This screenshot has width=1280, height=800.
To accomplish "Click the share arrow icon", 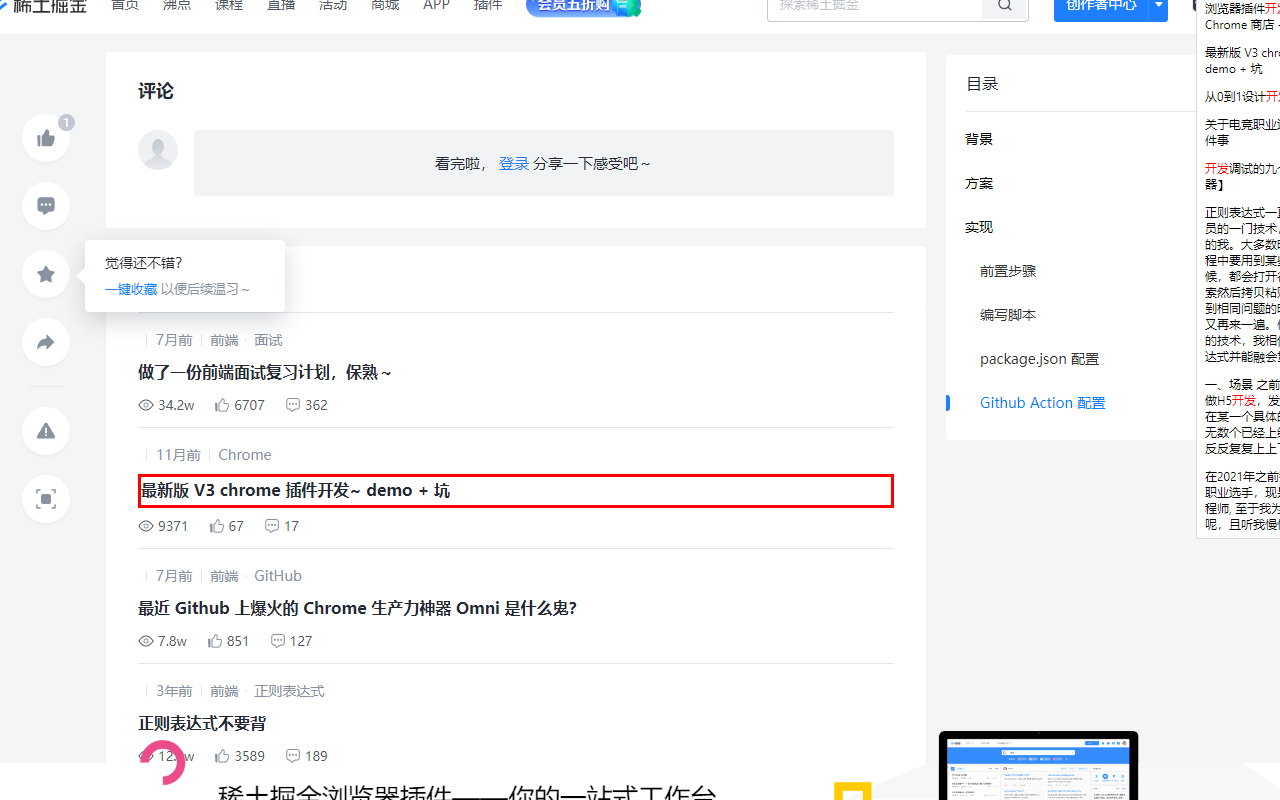I will pos(46,342).
